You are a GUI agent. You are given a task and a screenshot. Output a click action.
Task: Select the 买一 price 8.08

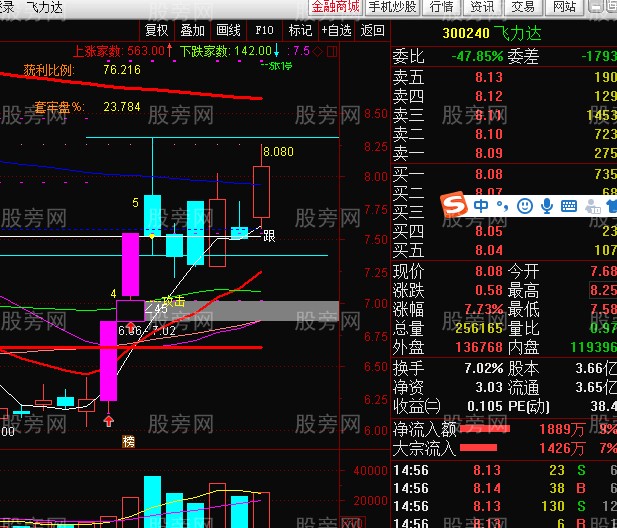tap(489, 174)
